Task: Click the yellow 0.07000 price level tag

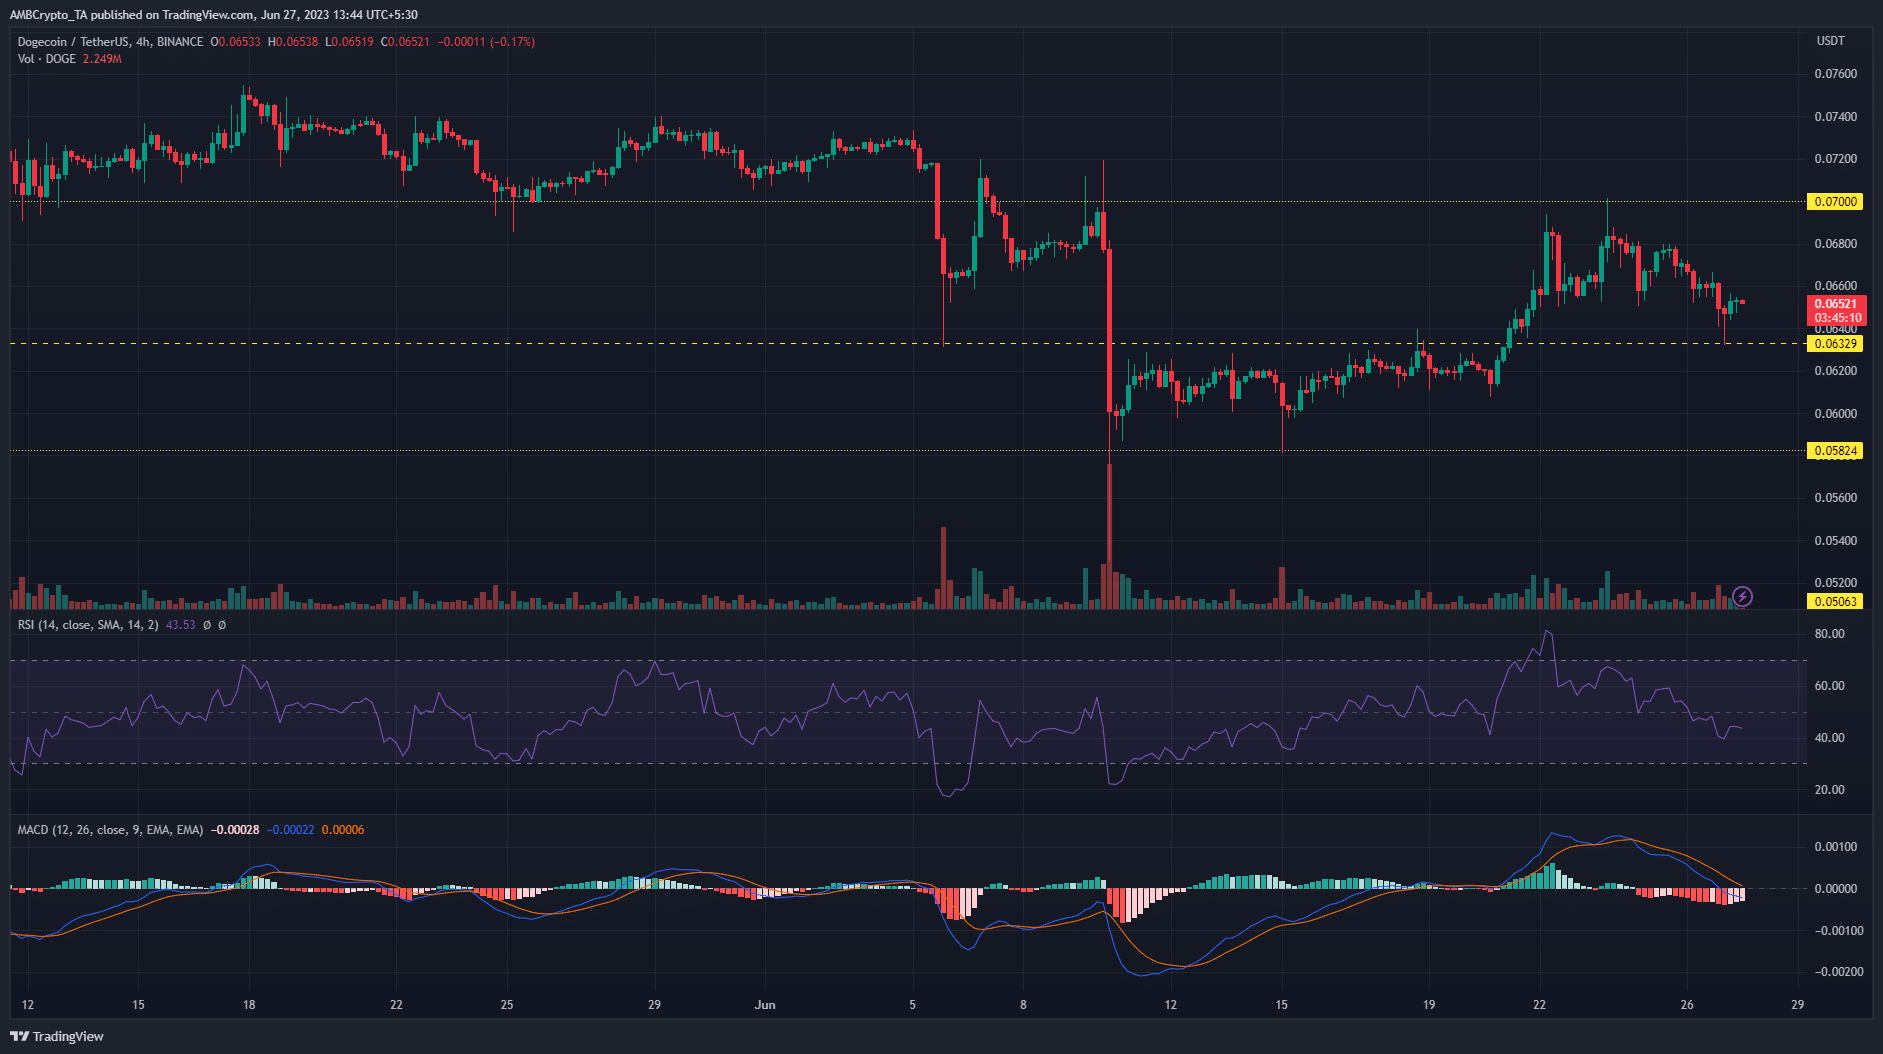Action: (1836, 202)
